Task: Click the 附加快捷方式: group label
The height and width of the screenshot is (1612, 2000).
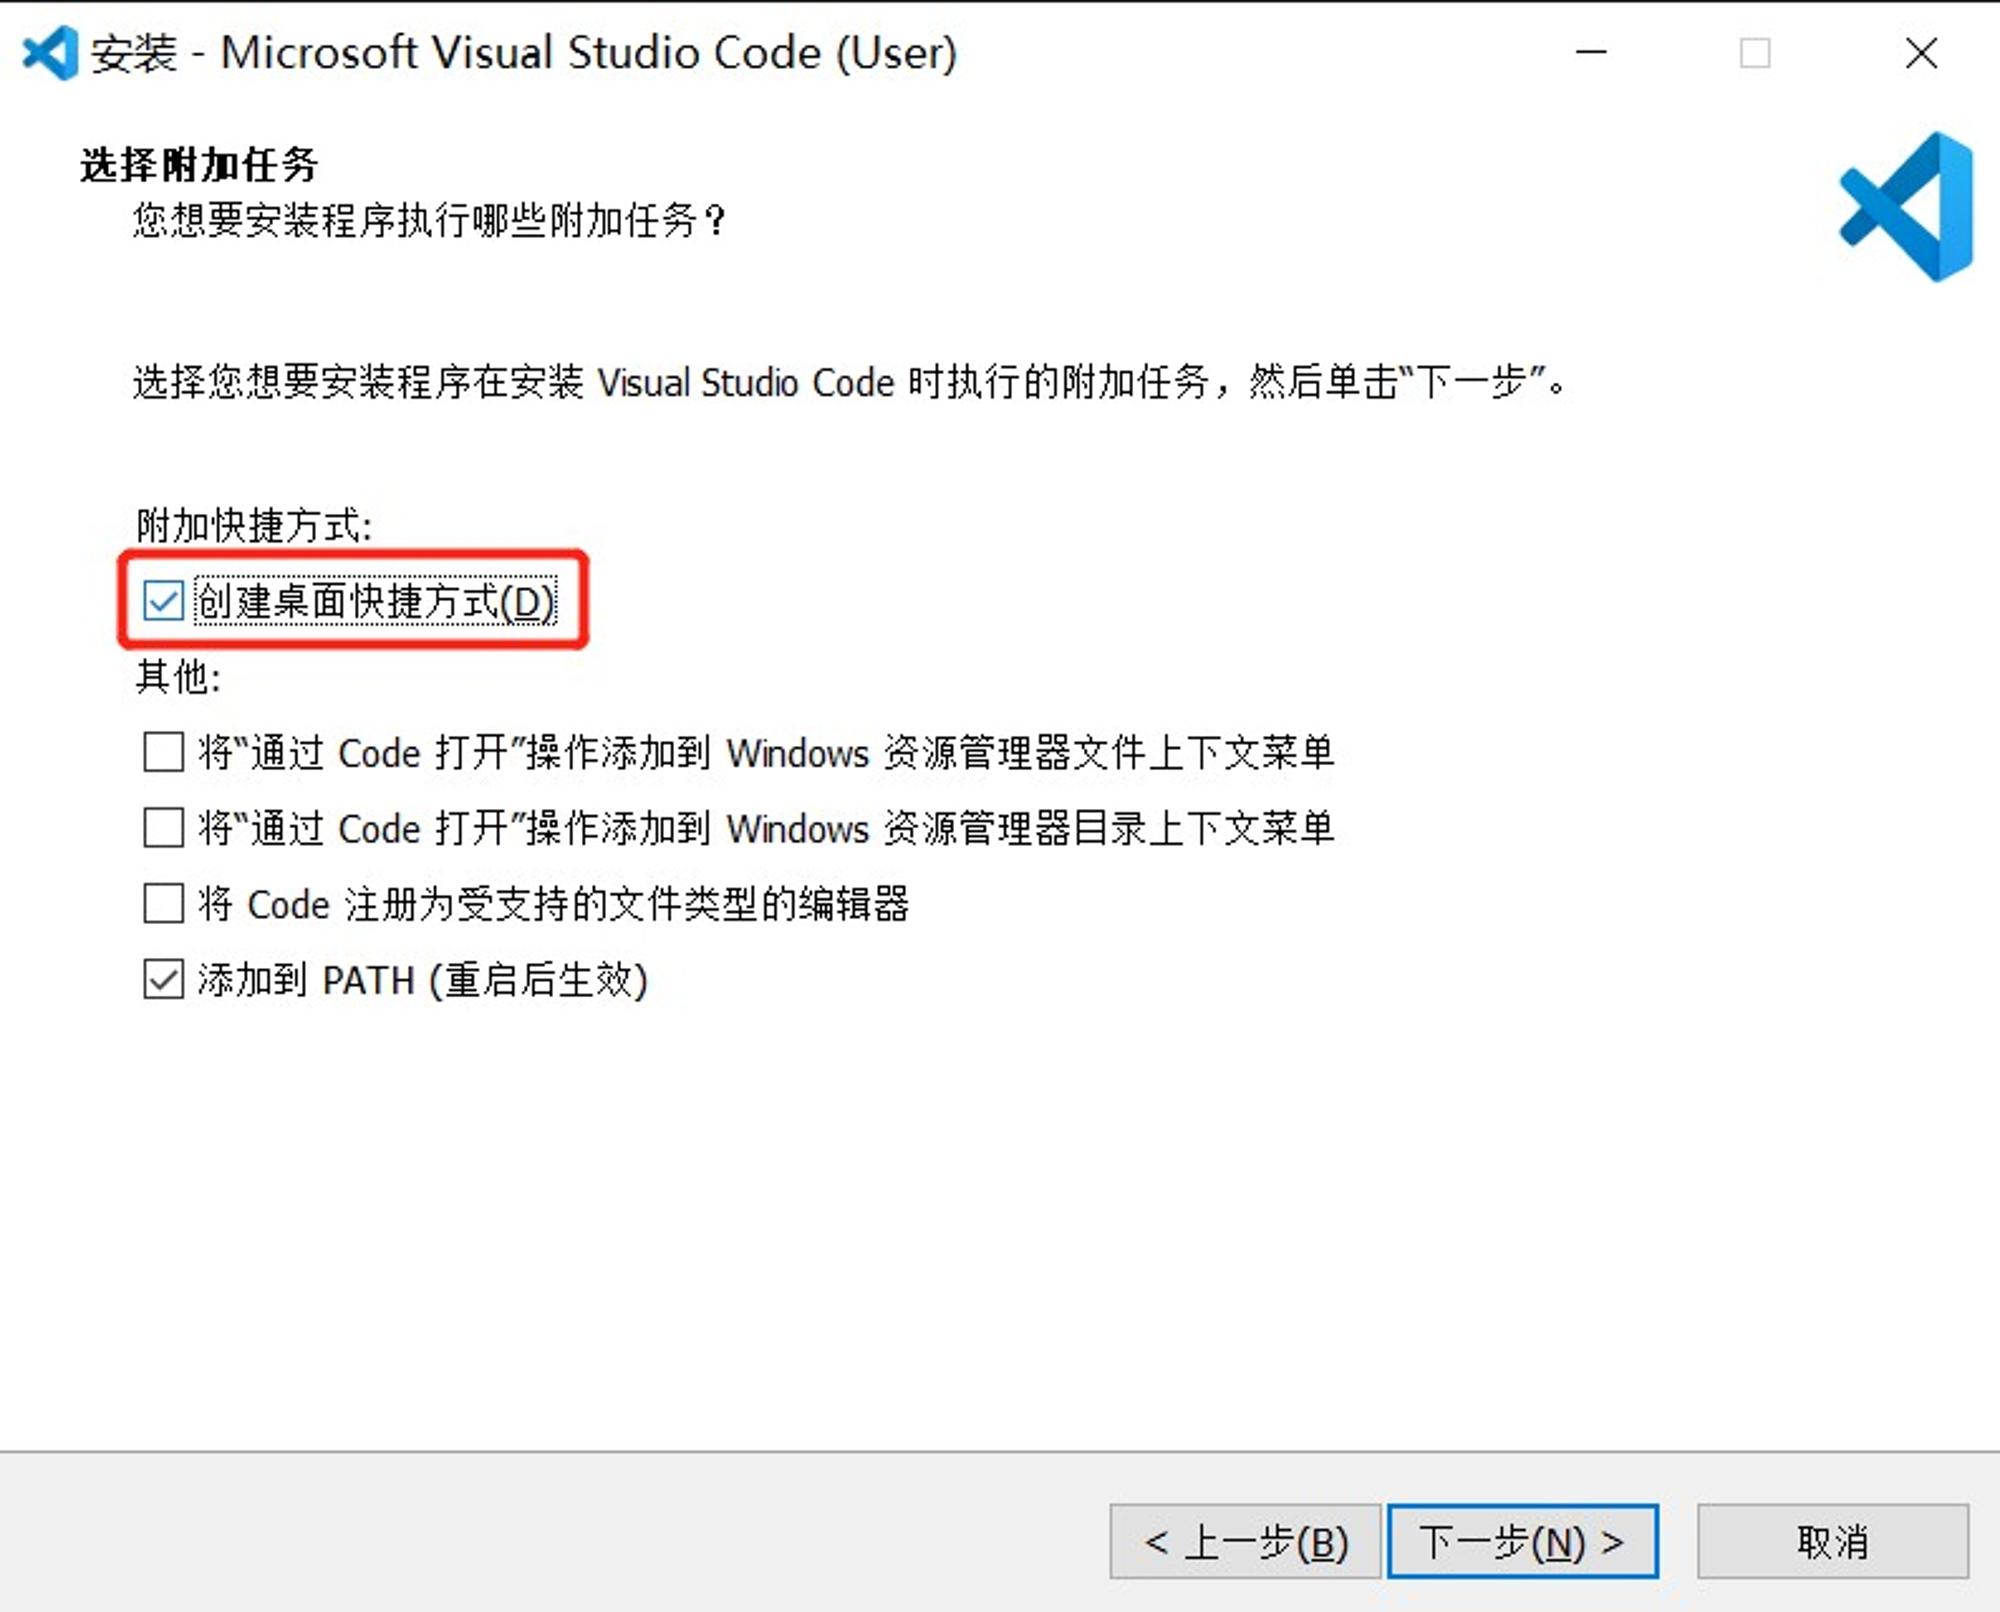Action: point(254,525)
